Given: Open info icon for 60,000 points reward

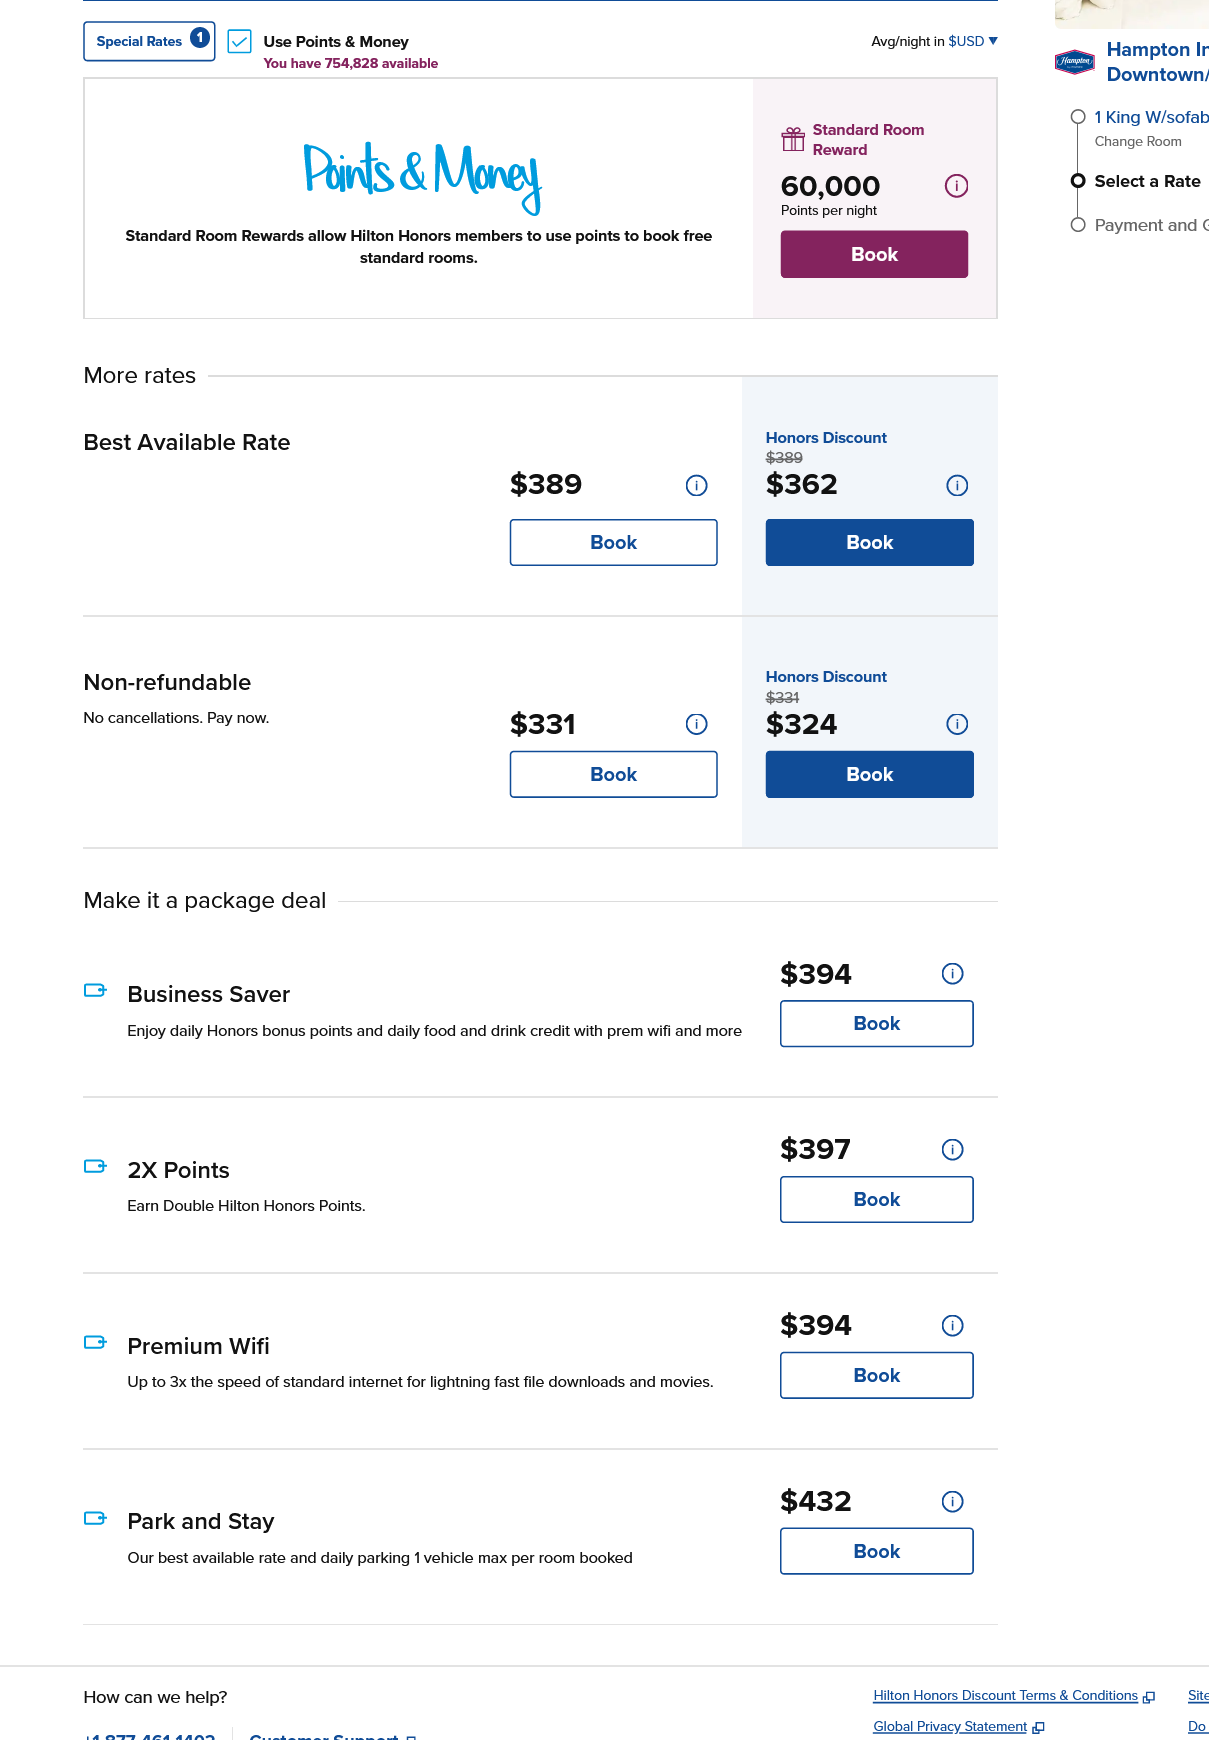Looking at the screenshot, I should click(956, 186).
